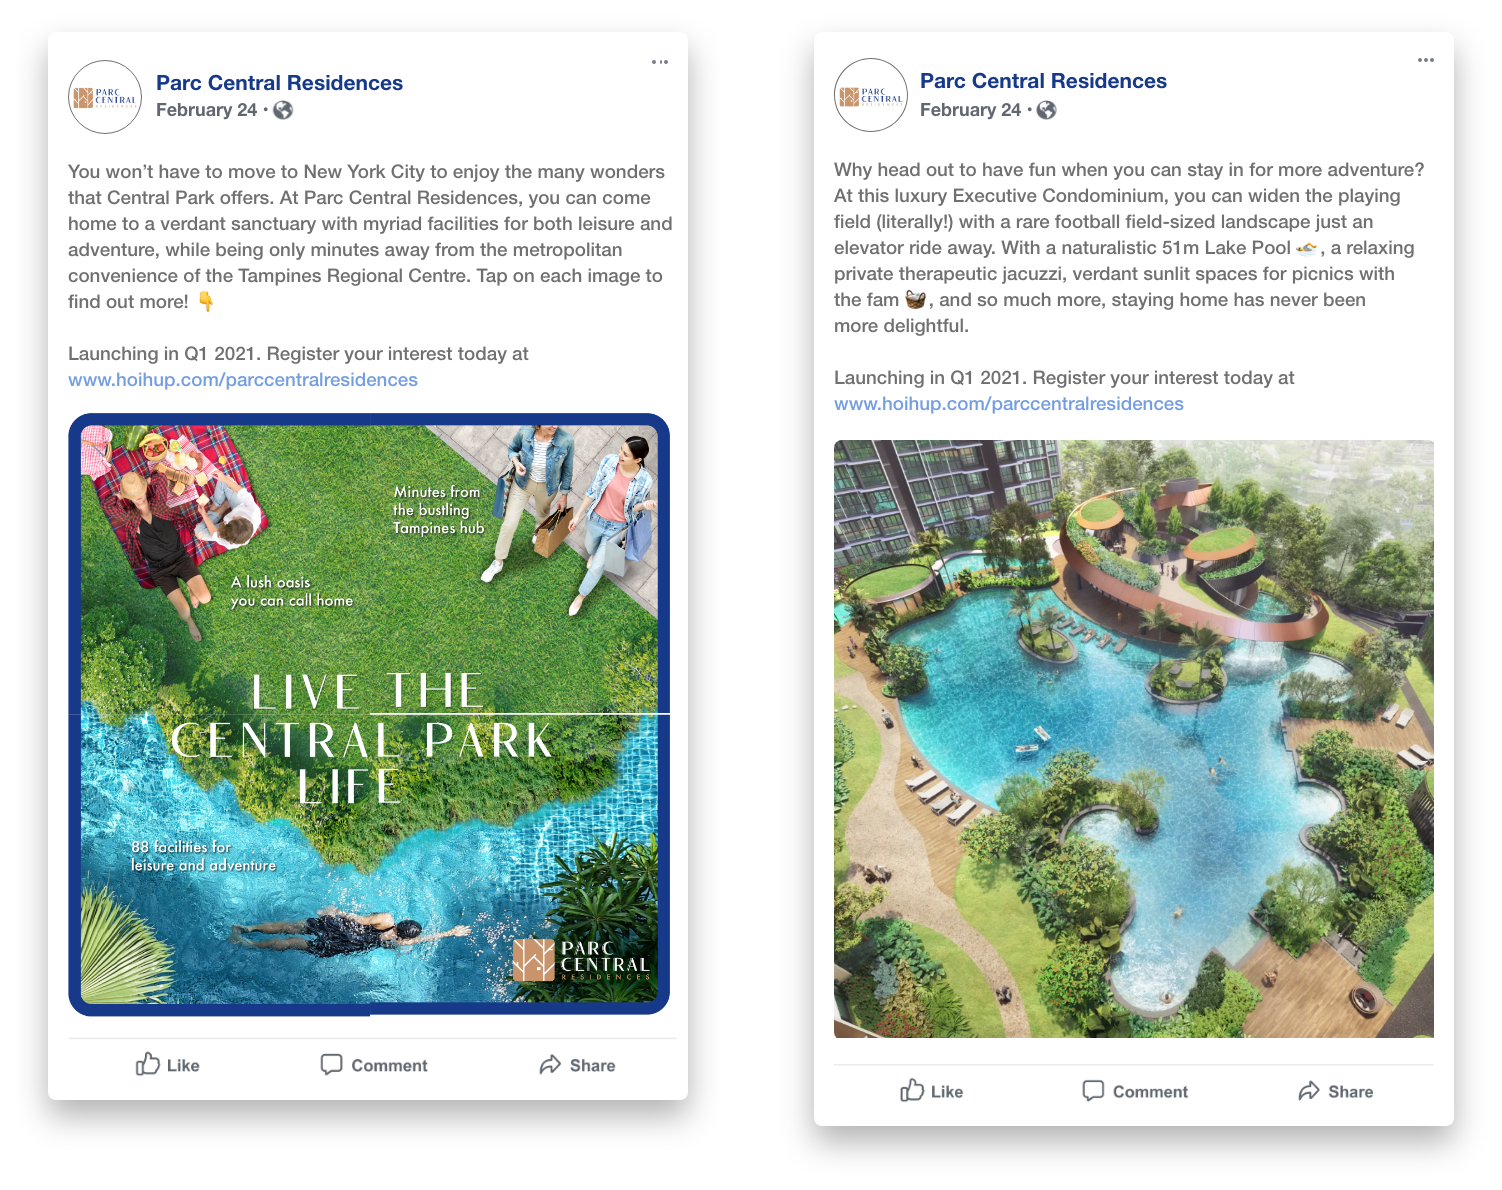
Task: Open Comment on the left post
Action: pos(374,1065)
